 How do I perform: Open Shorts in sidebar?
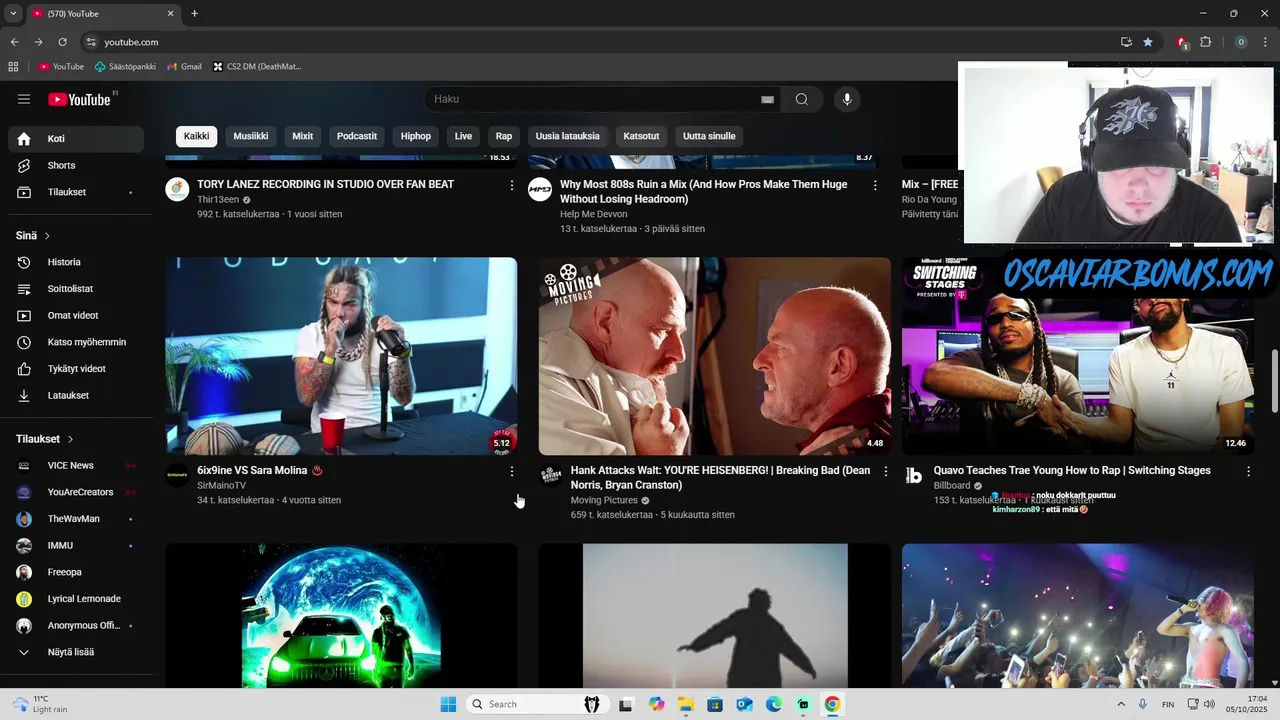click(x=76, y=165)
